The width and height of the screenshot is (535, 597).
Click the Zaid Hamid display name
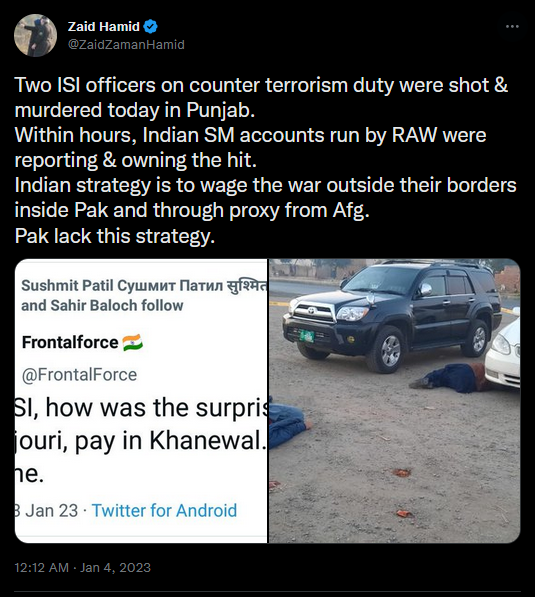[104, 27]
